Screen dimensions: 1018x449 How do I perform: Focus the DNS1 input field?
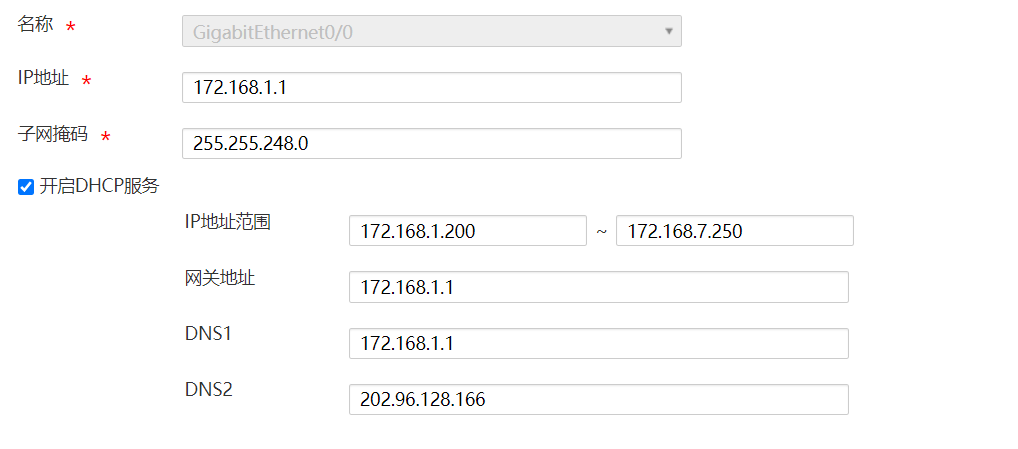pyautogui.click(x=598, y=343)
